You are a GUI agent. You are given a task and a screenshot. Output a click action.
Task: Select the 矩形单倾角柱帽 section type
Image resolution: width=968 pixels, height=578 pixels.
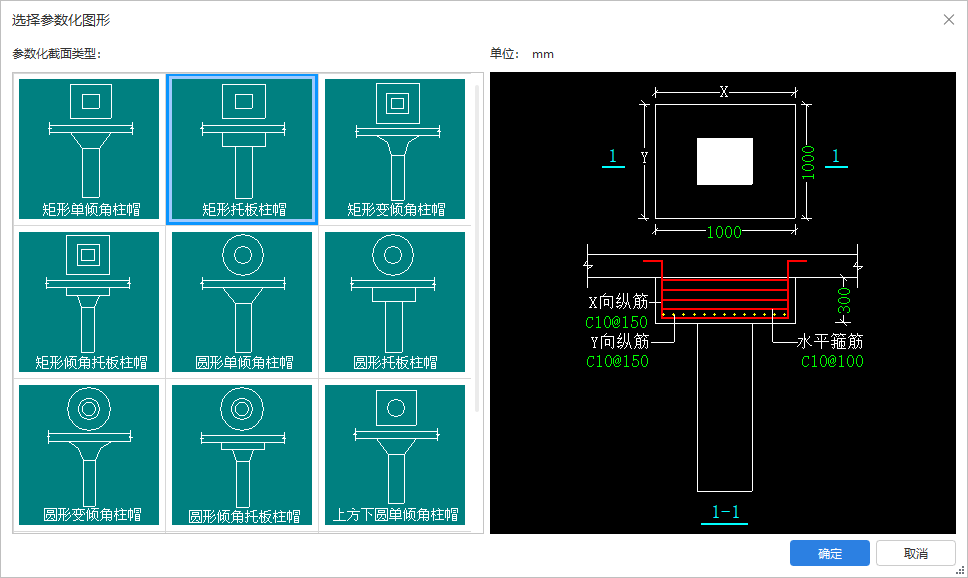(89, 149)
